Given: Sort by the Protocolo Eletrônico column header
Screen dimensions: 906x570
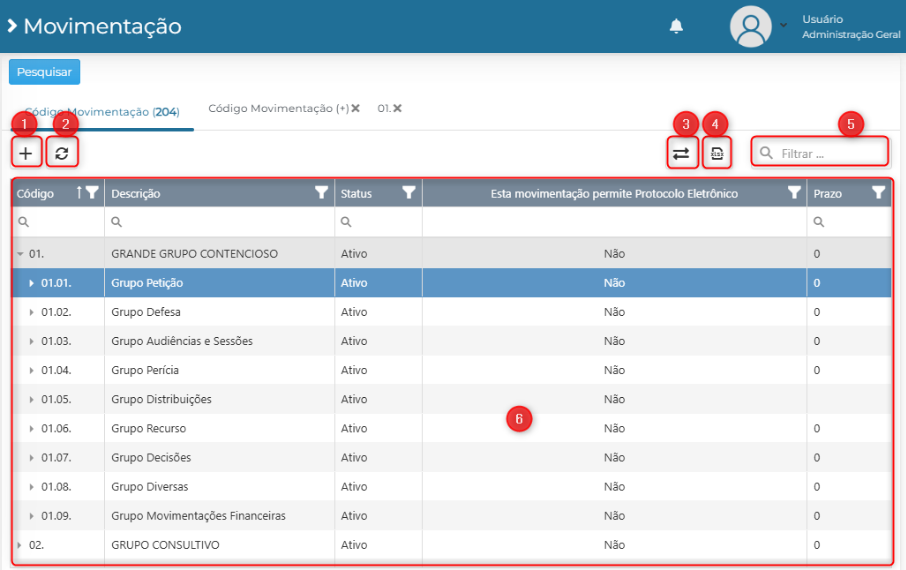Looking at the screenshot, I should tap(614, 194).
